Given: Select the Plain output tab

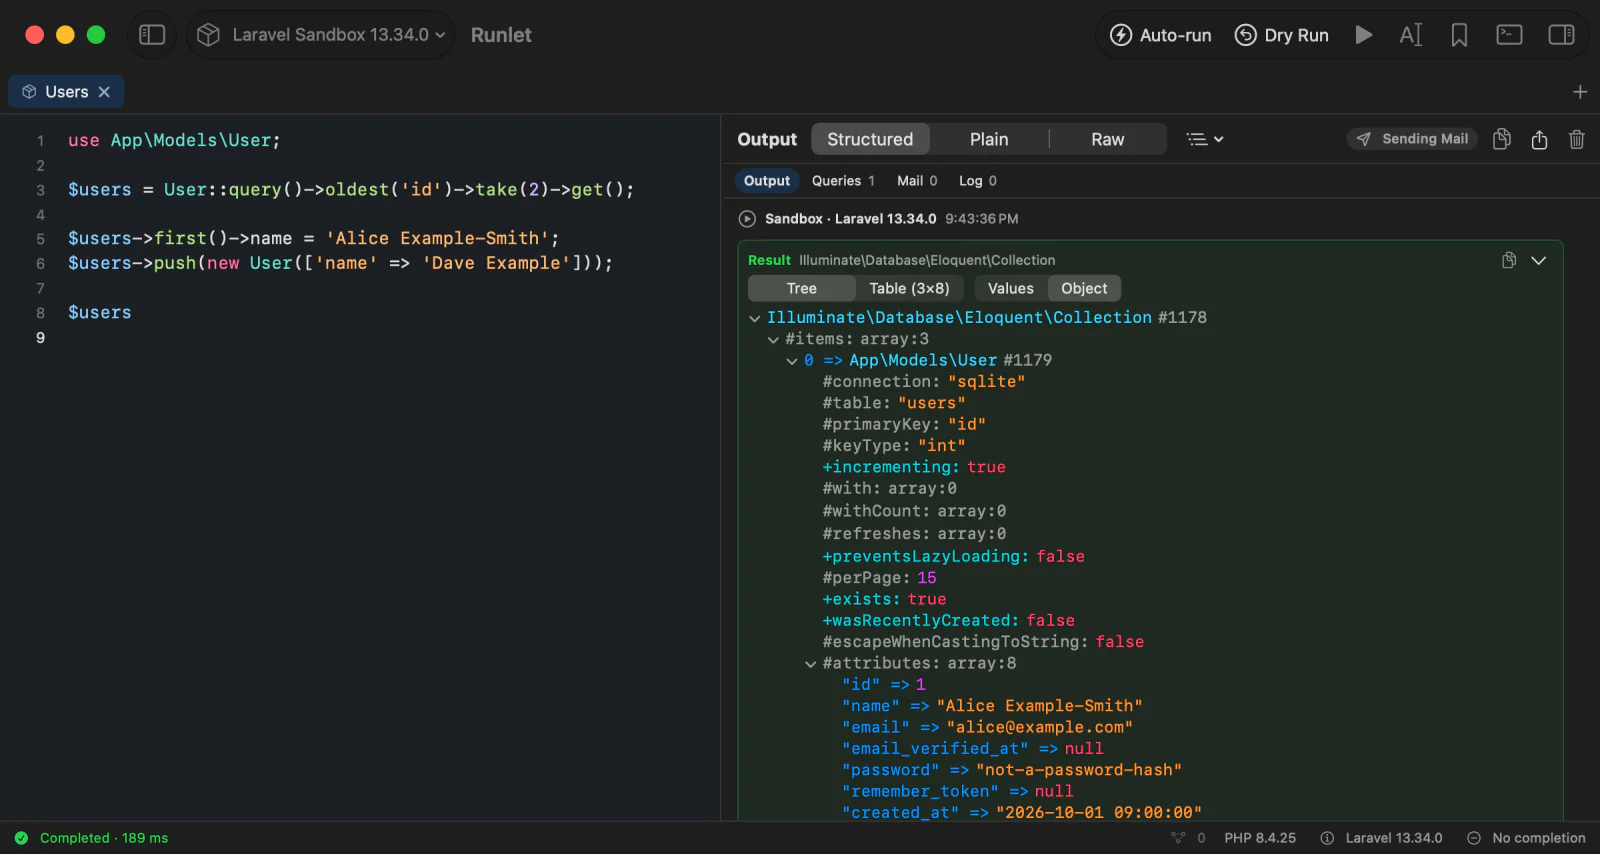Looking at the screenshot, I should click(x=989, y=139).
